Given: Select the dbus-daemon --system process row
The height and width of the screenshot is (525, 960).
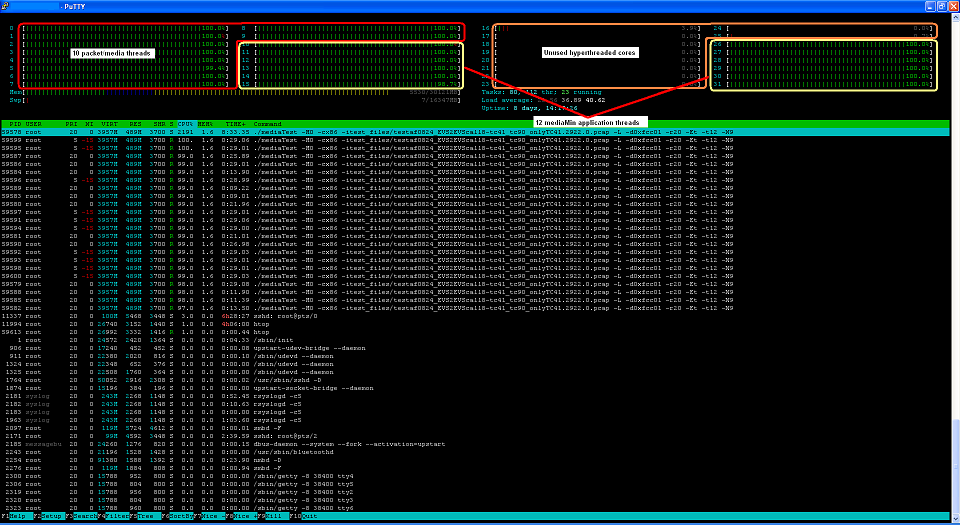Looking at the screenshot, I should click(x=475, y=444).
